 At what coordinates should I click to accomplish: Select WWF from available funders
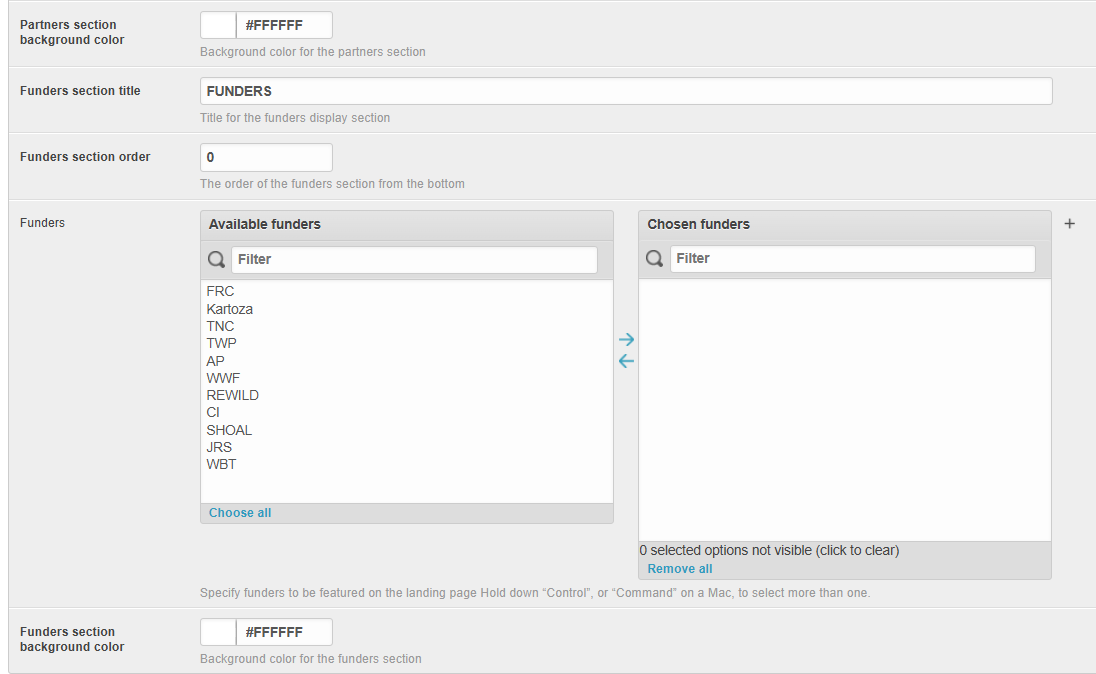coord(223,378)
